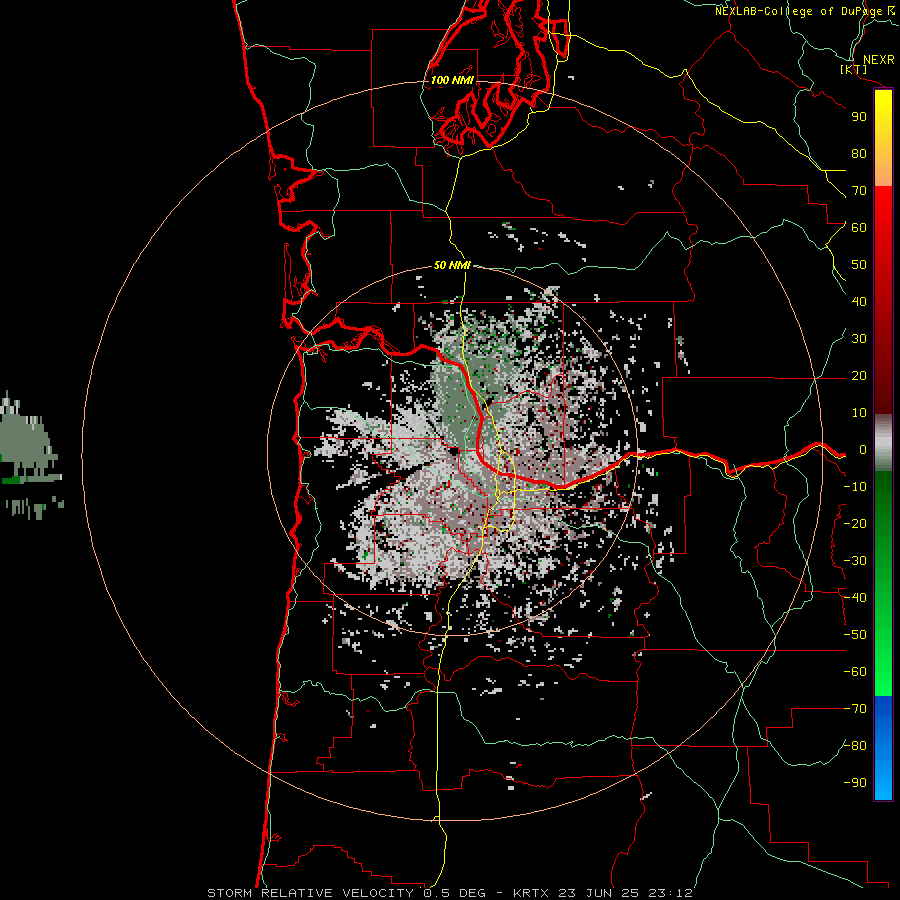Click the -90 value on velocity scale

point(855,783)
